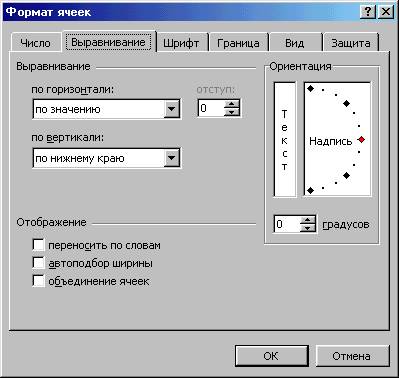This screenshot has height=378, width=399.
Task: Expand the по вертикали dropdown
Action: click(x=172, y=158)
